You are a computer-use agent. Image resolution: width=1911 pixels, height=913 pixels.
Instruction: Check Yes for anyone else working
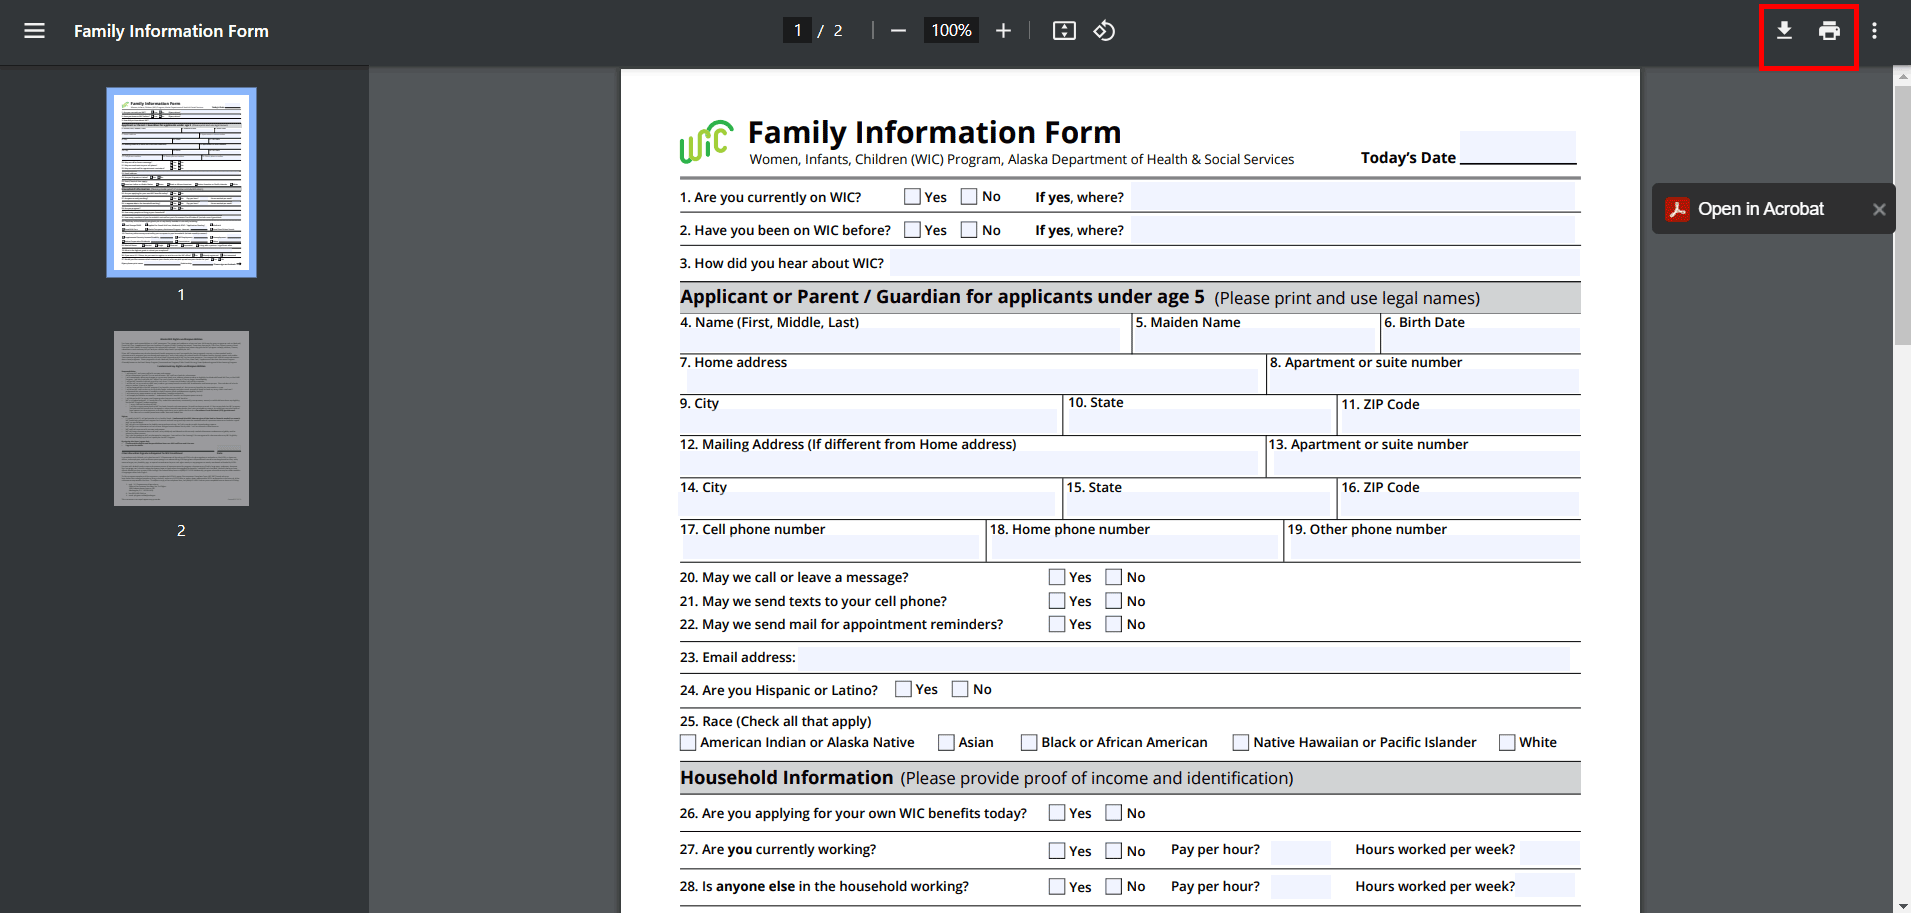pos(1057,886)
